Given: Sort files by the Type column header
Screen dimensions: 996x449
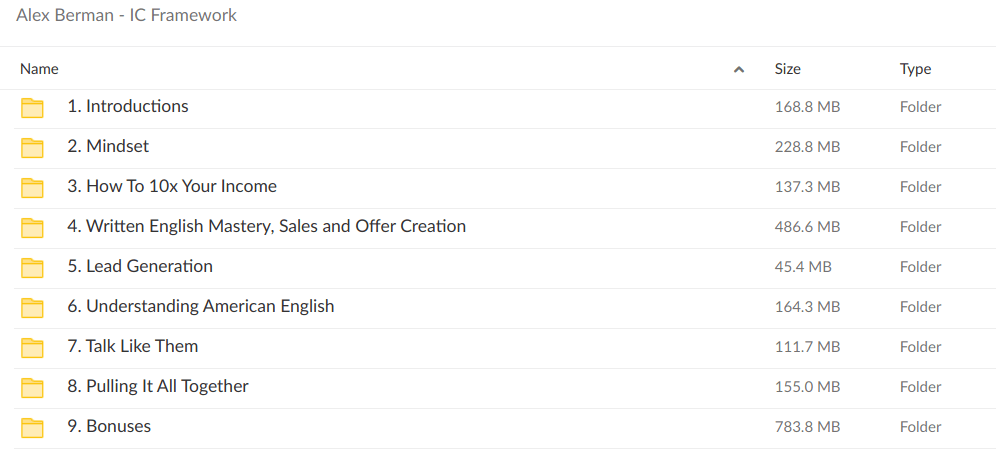Looking at the screenshot, I should [915, 69].
